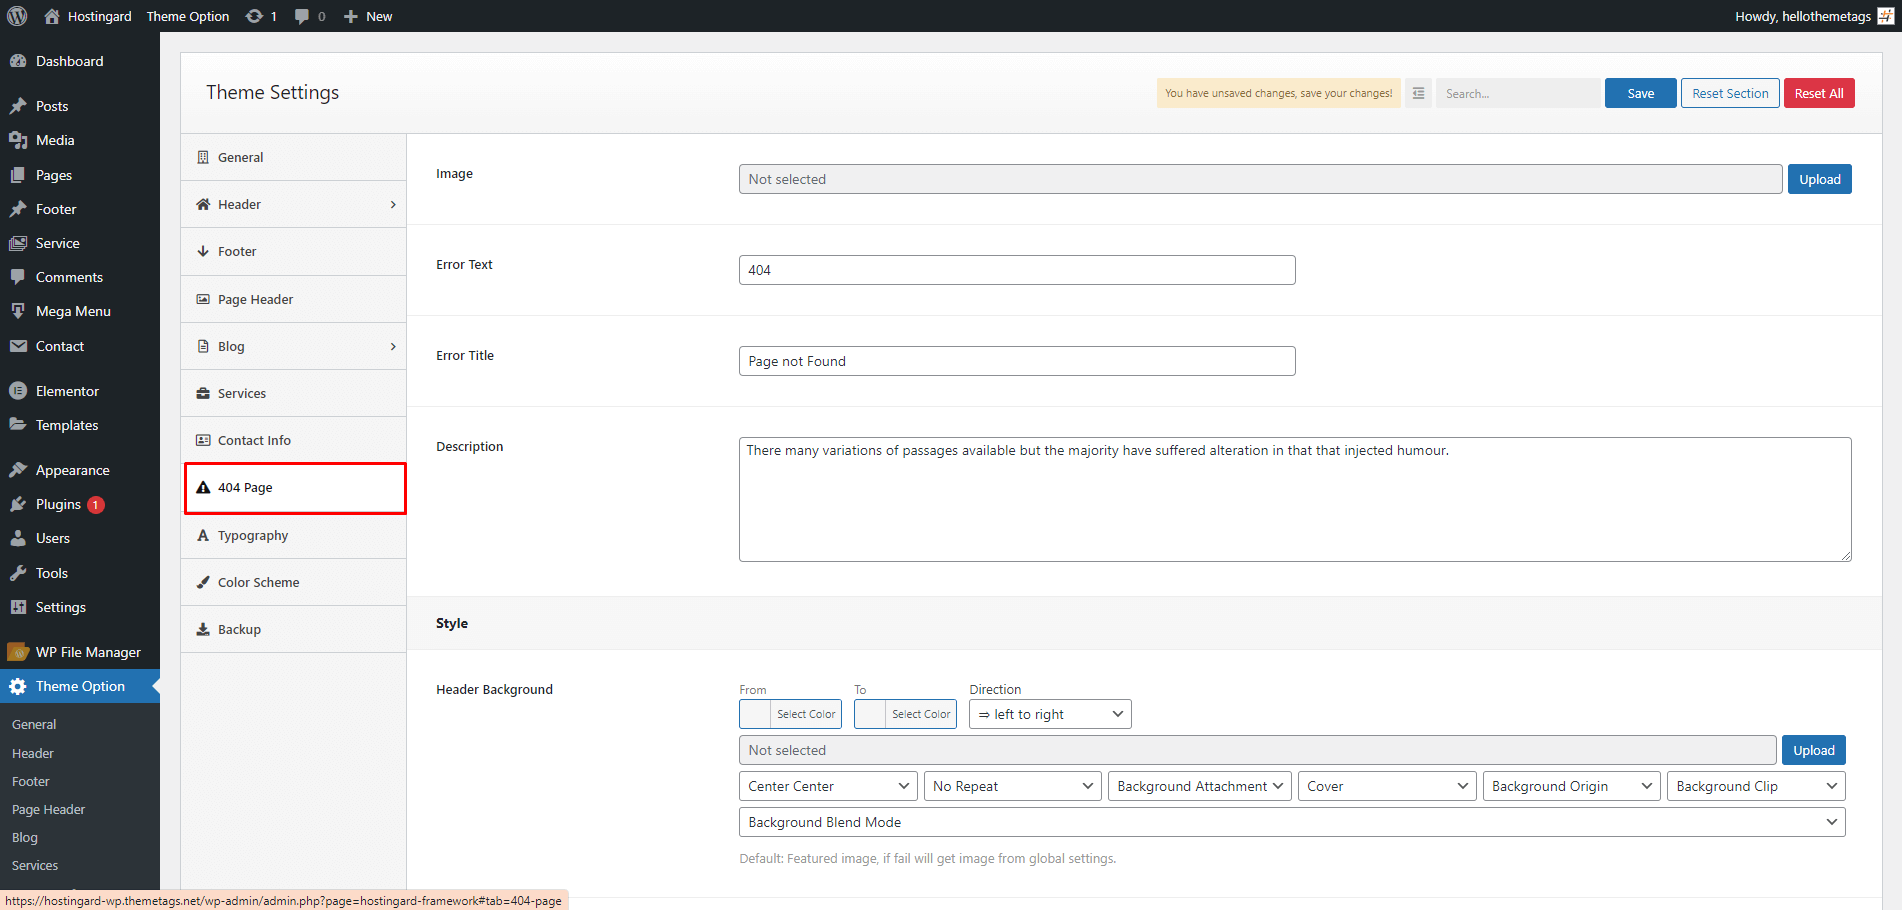Click the Description textarea
Screen dimensions: 1902x910
point(1295,499)
